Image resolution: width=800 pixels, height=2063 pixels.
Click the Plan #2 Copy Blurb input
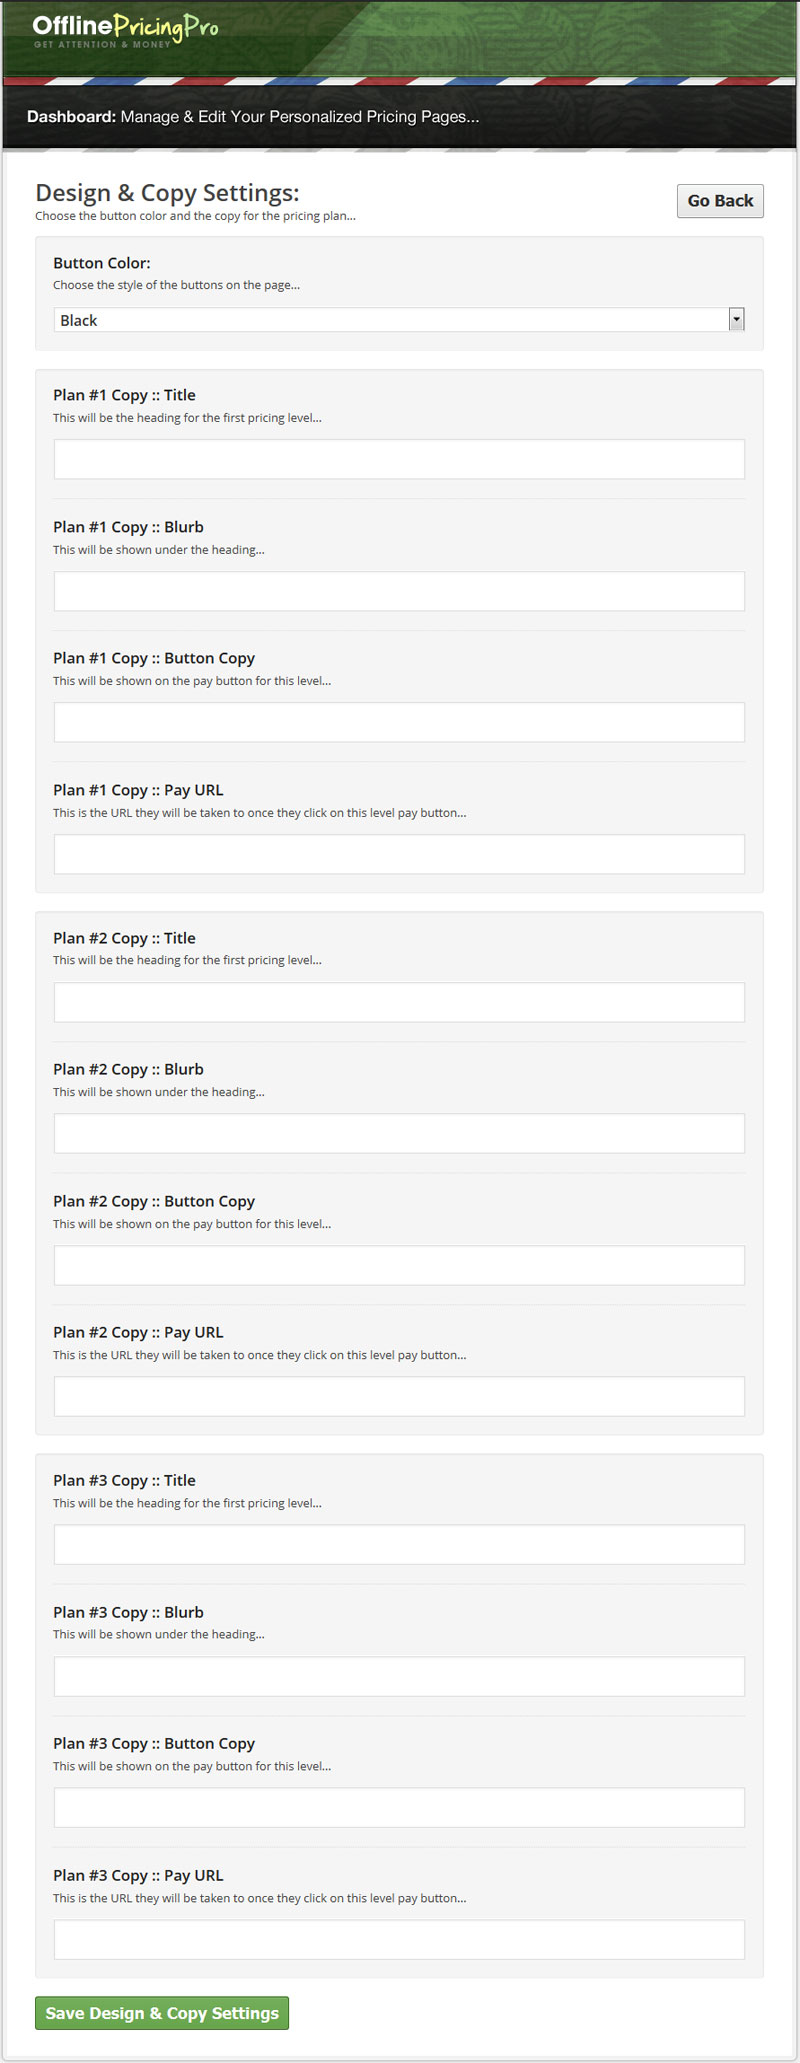pos(399,1133)
